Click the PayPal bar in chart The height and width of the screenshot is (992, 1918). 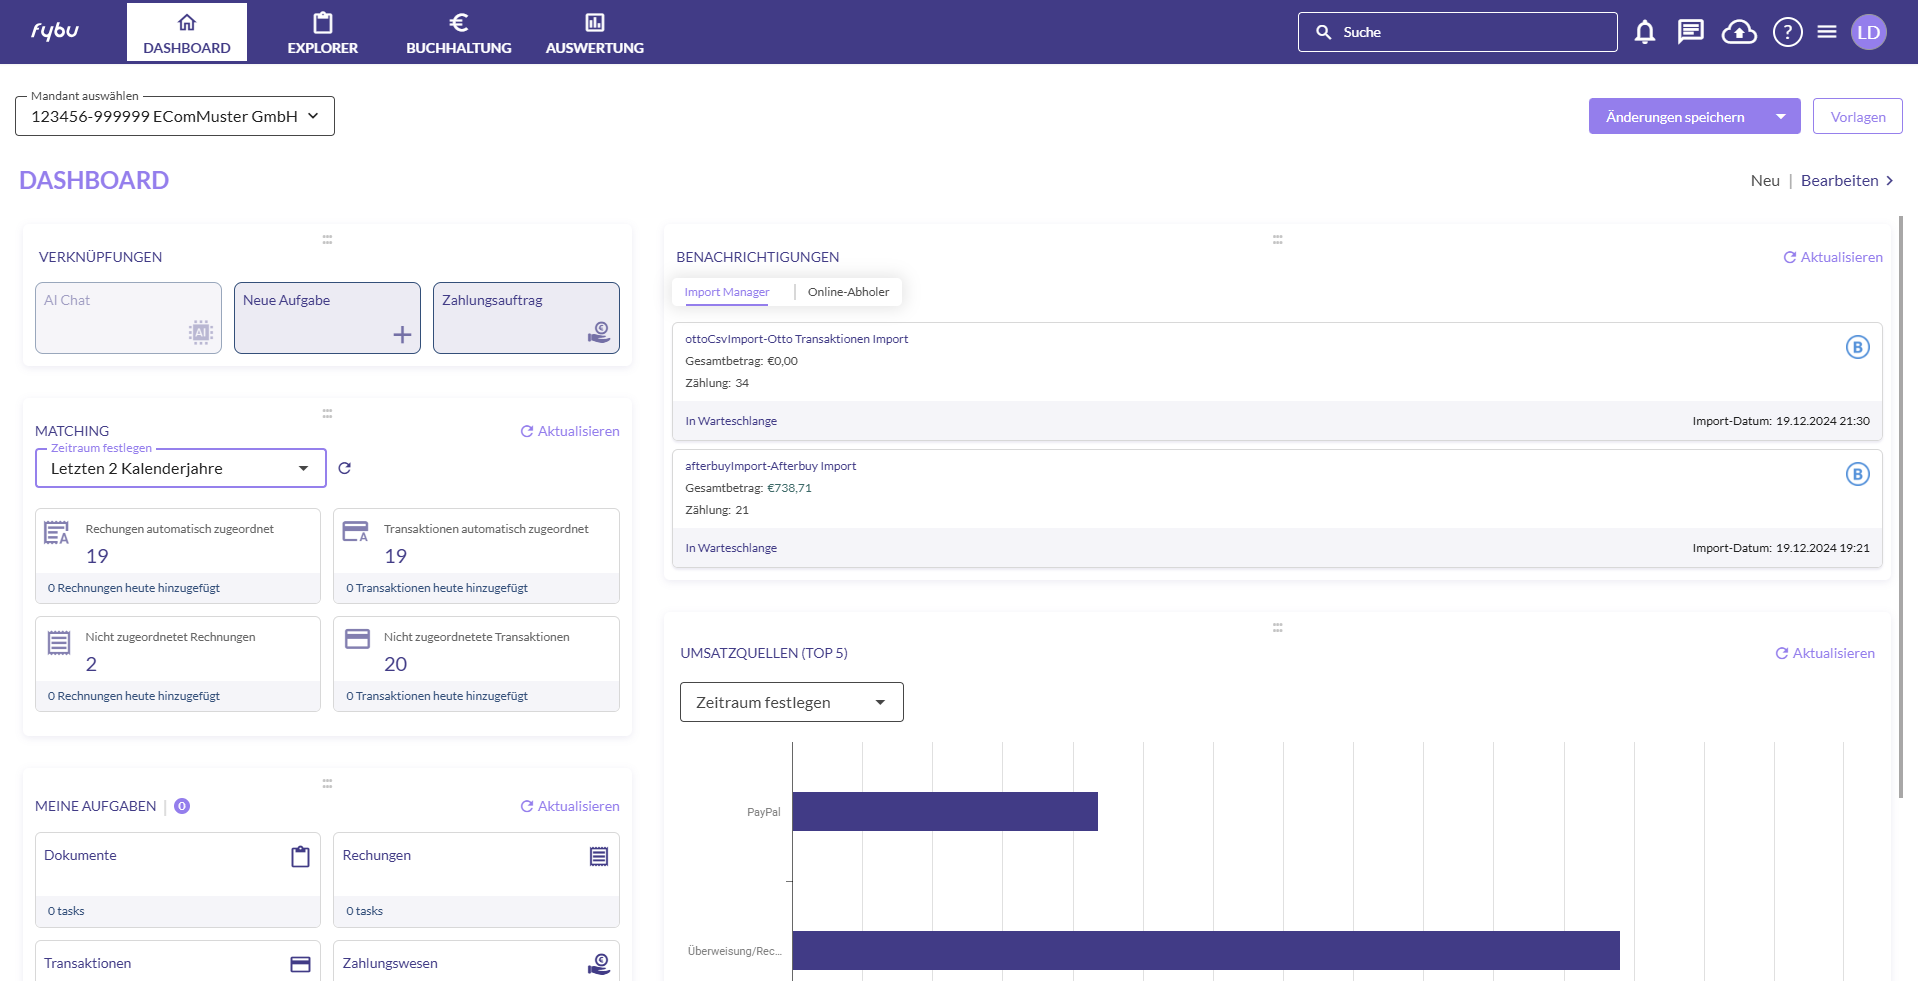coord(944,811)
